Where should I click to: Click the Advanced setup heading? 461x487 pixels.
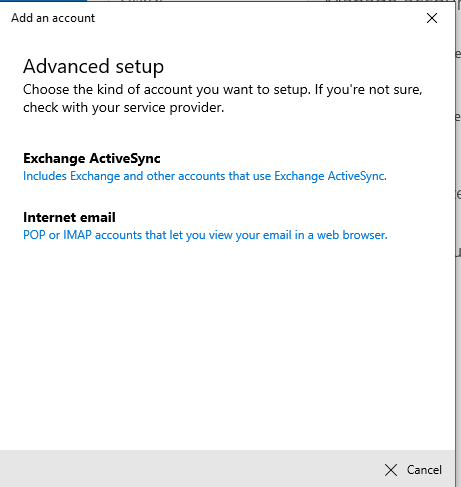93,66
